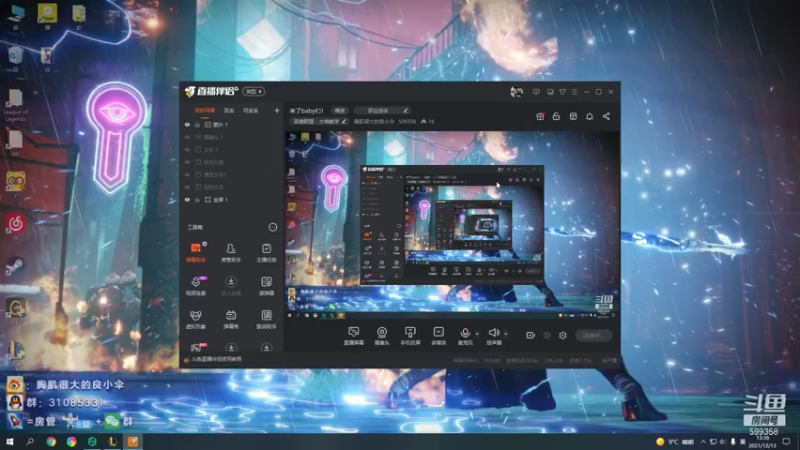Open the orange Douyu app on taskbar

coord(133,441)
